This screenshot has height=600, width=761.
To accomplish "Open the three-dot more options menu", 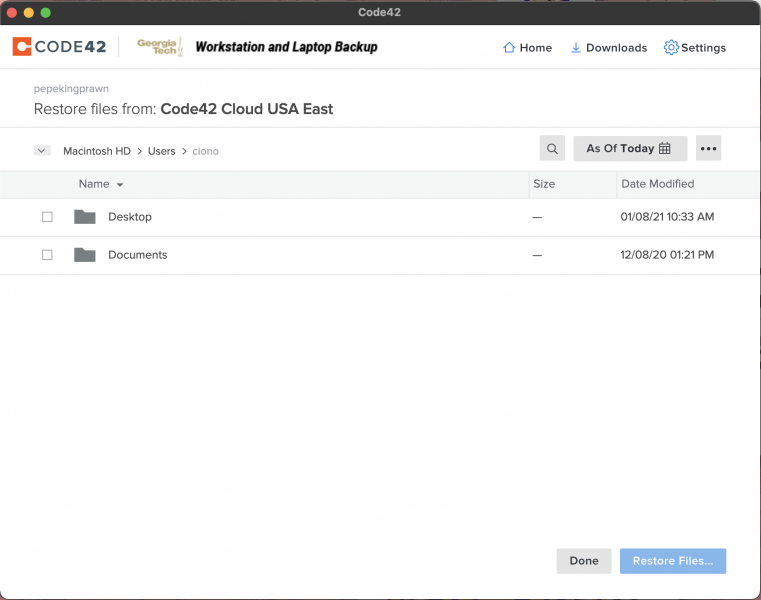I will (709, 148).
